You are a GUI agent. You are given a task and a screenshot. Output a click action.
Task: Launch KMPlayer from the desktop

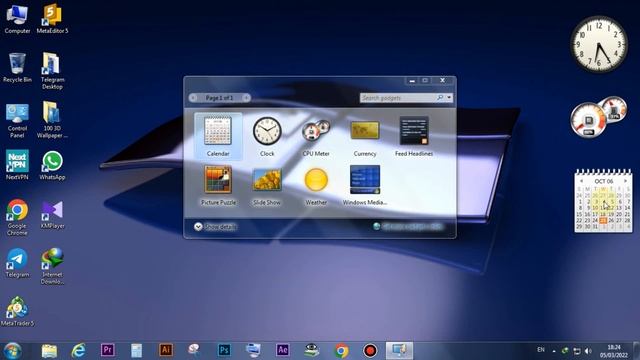pyautogui.click(x=52, y=214)
